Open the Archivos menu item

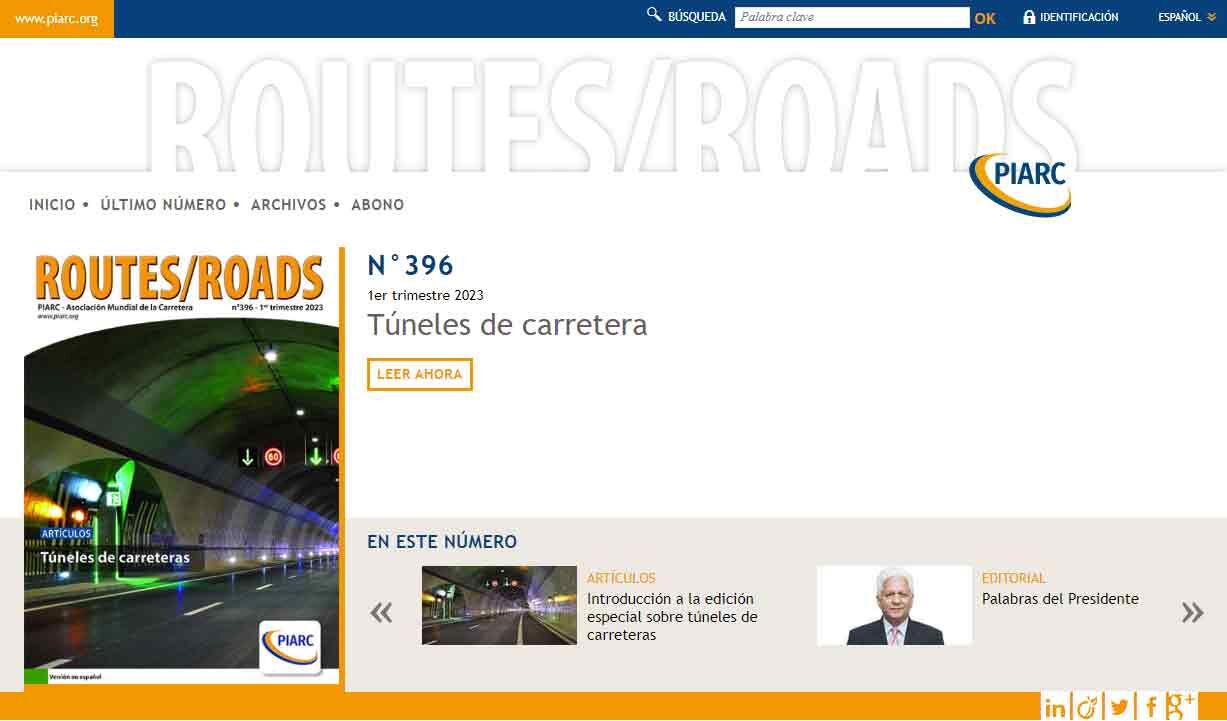[288, 205]
